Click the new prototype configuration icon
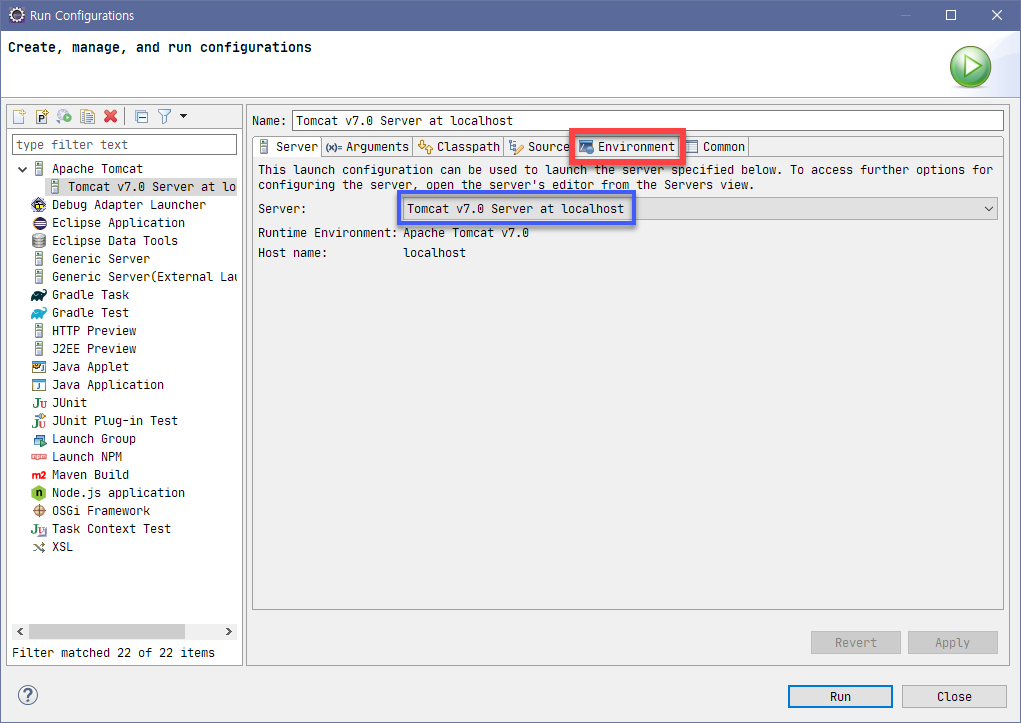 pyautogui.click(x=42, y=117)
